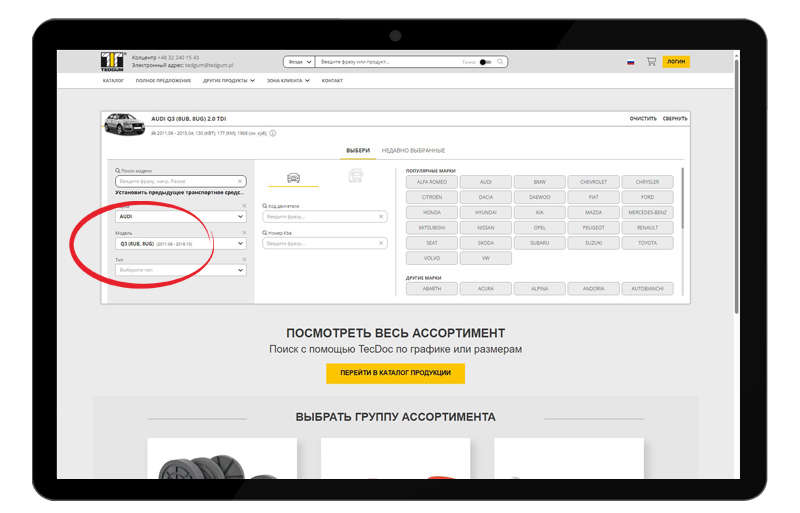Viewport: 800px width, 513px height.
Task: Click the brand list scrollbar
Action: coord(683,199)
